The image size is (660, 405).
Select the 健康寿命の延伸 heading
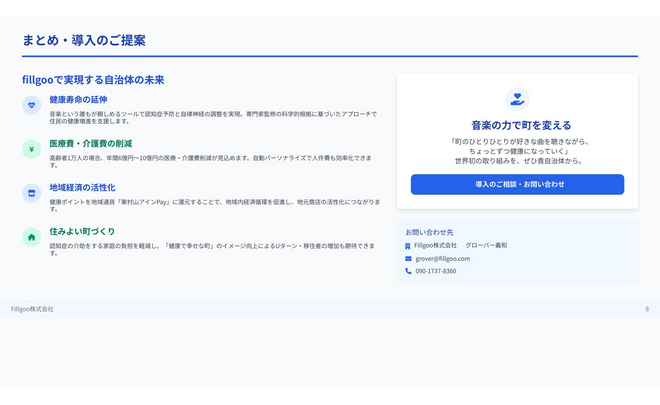tap(78, 100)
